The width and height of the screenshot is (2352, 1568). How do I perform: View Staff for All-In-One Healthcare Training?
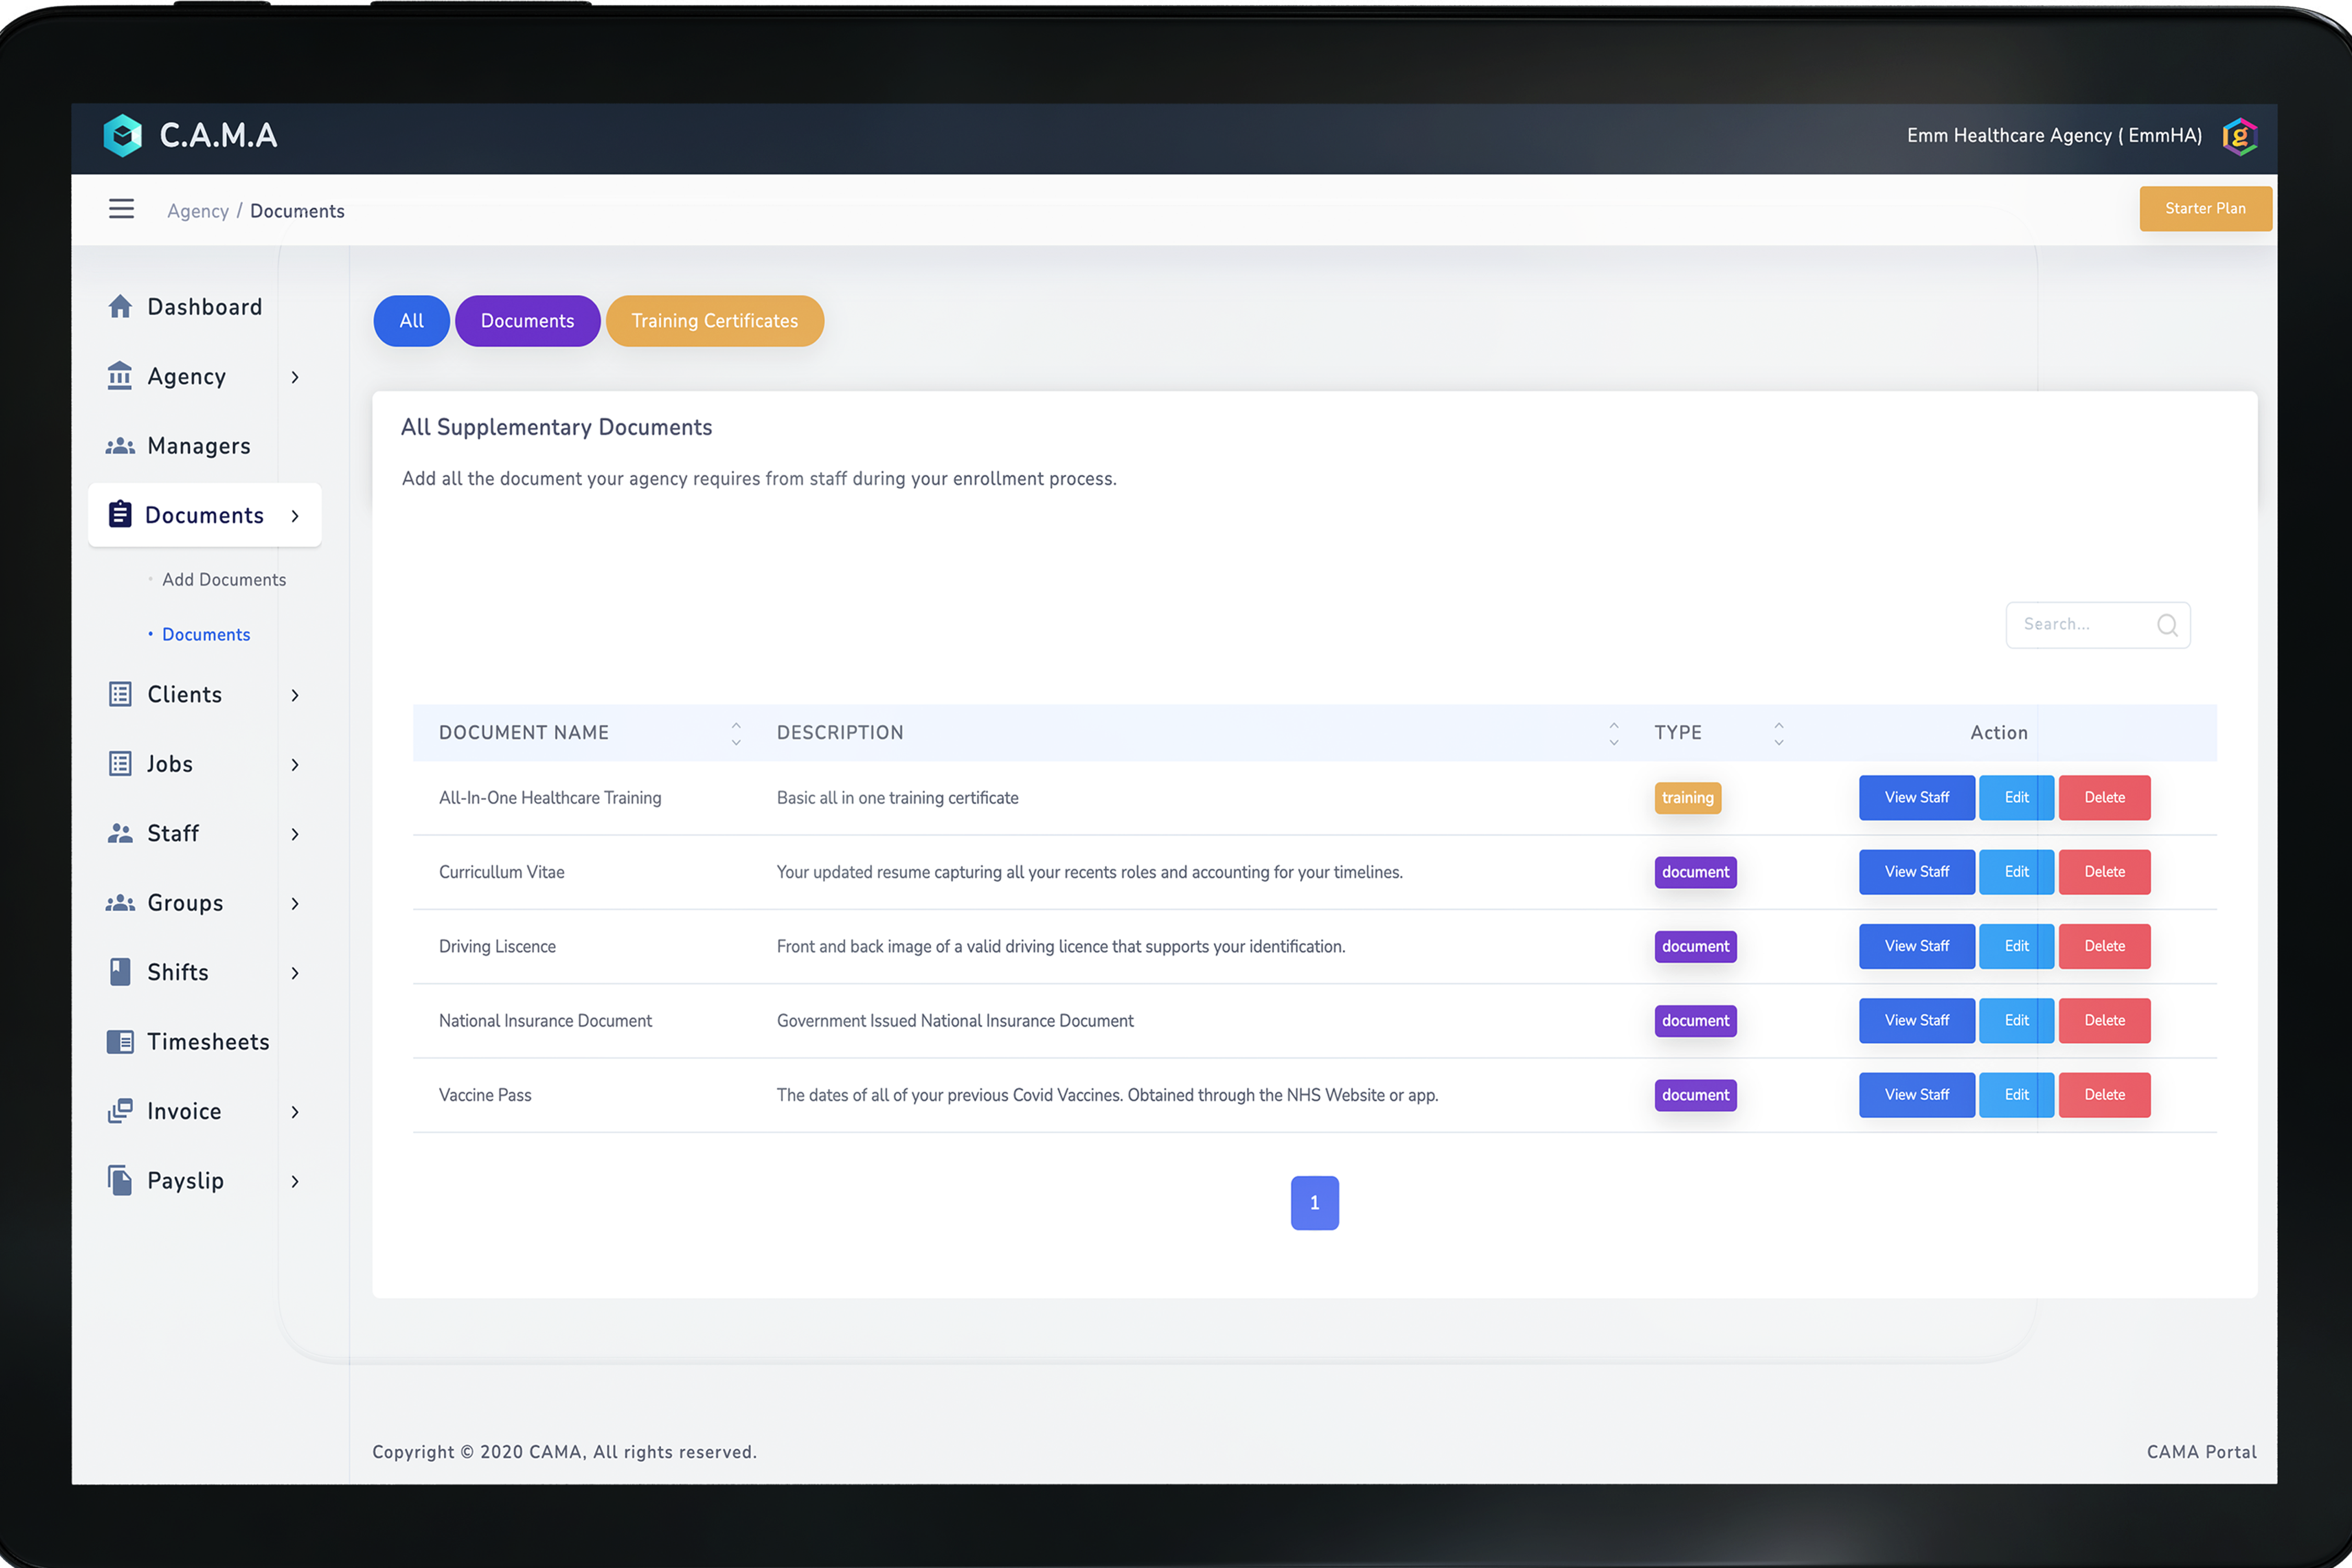1916,798
